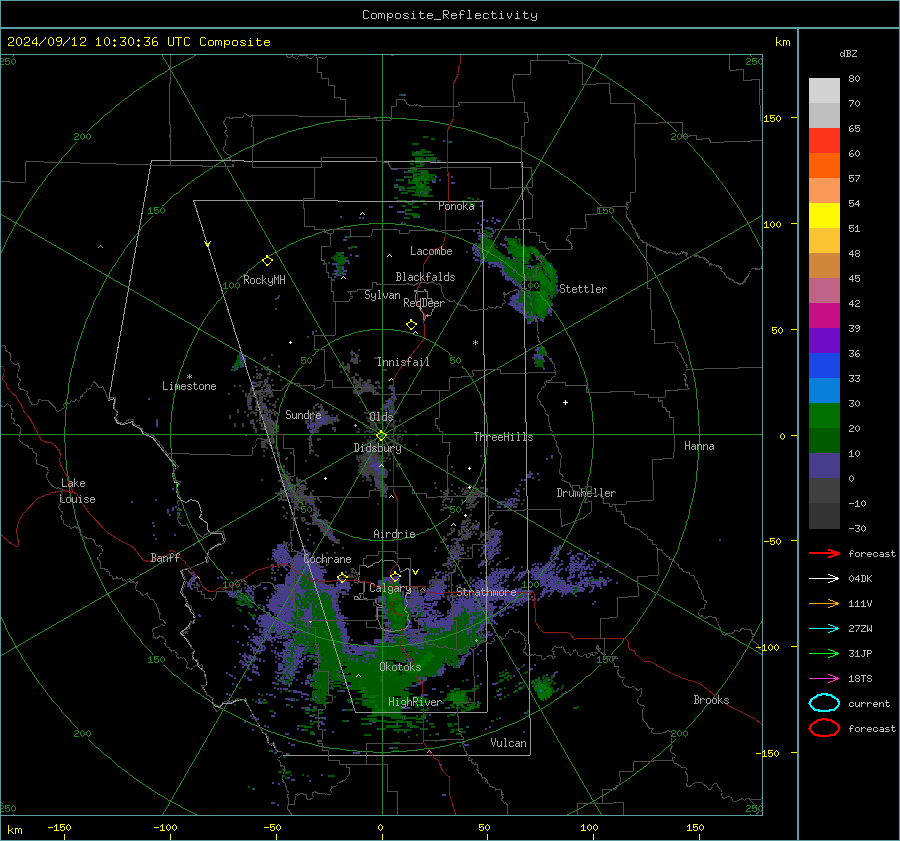Click the Lake Louise label
Image resolution: width=900 pixels, height=841 pixels.
coord(77,491)
